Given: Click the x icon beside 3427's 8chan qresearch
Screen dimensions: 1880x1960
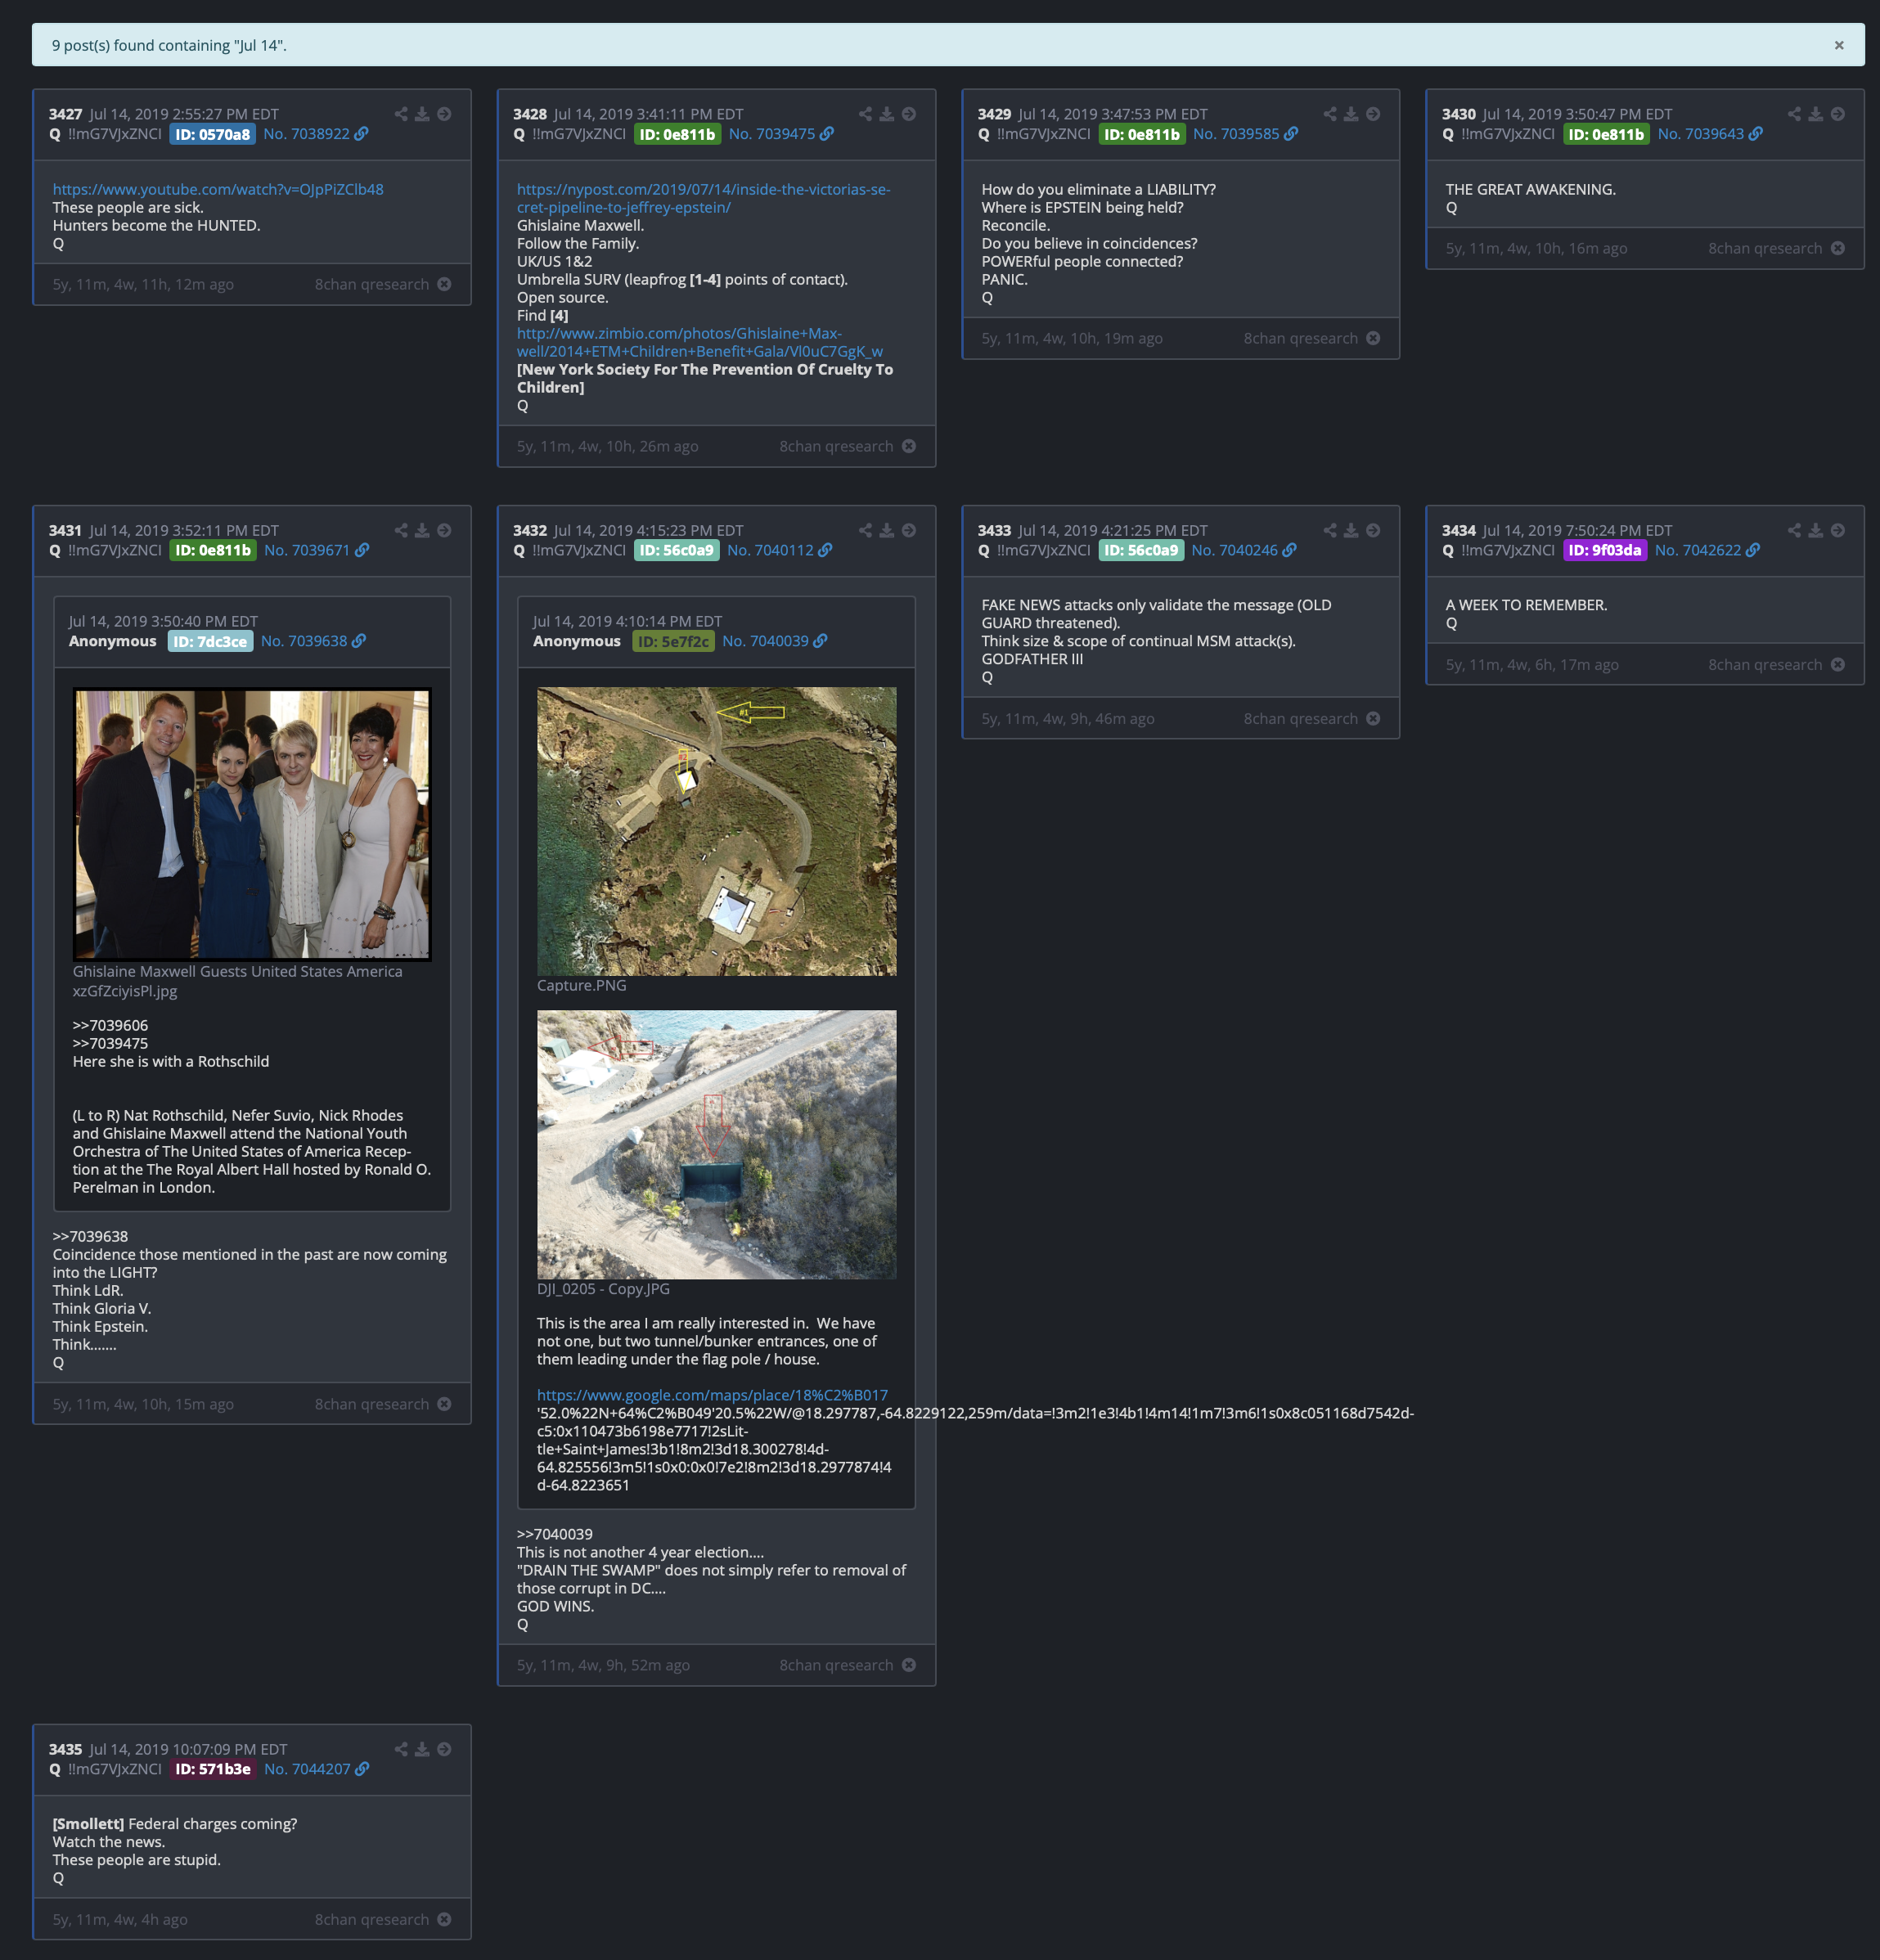Looking at the screenshot, I should click(444, 284).
